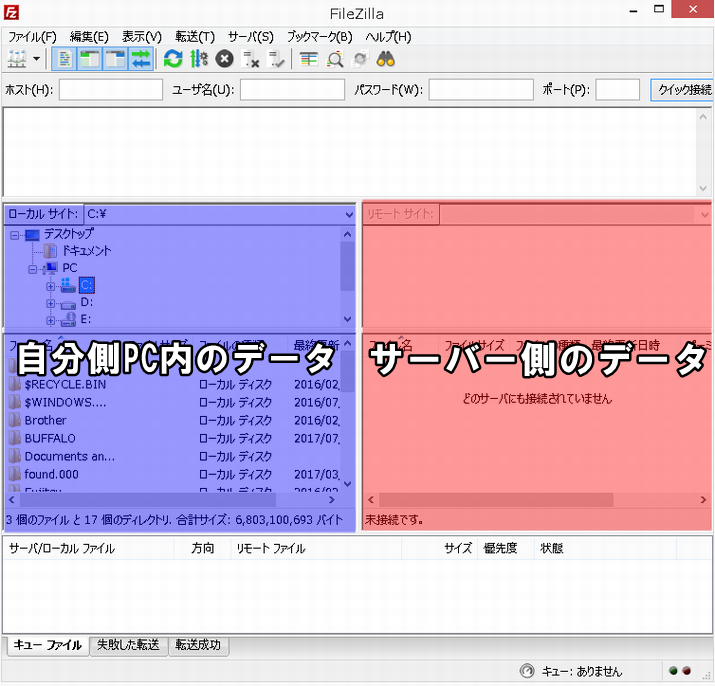Select the デスクトップ tree item
Image resolution: width=715 pixels, height=686 pixels.
point(69,234)
